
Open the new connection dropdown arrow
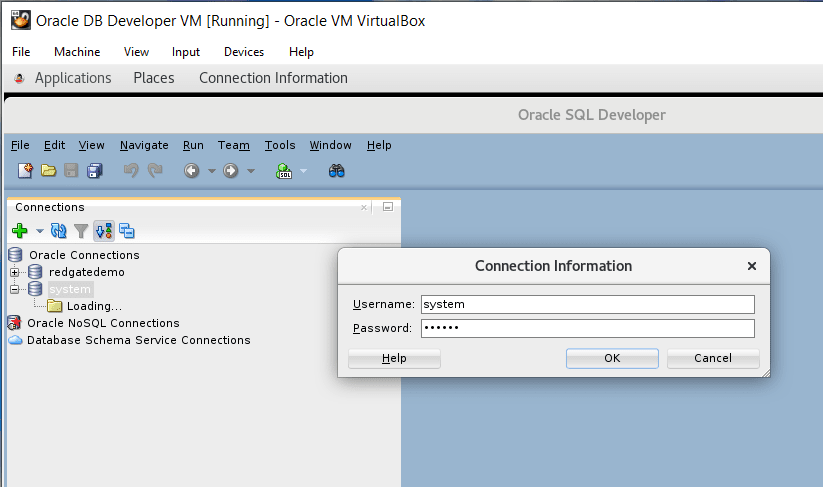tap(39, 231)
